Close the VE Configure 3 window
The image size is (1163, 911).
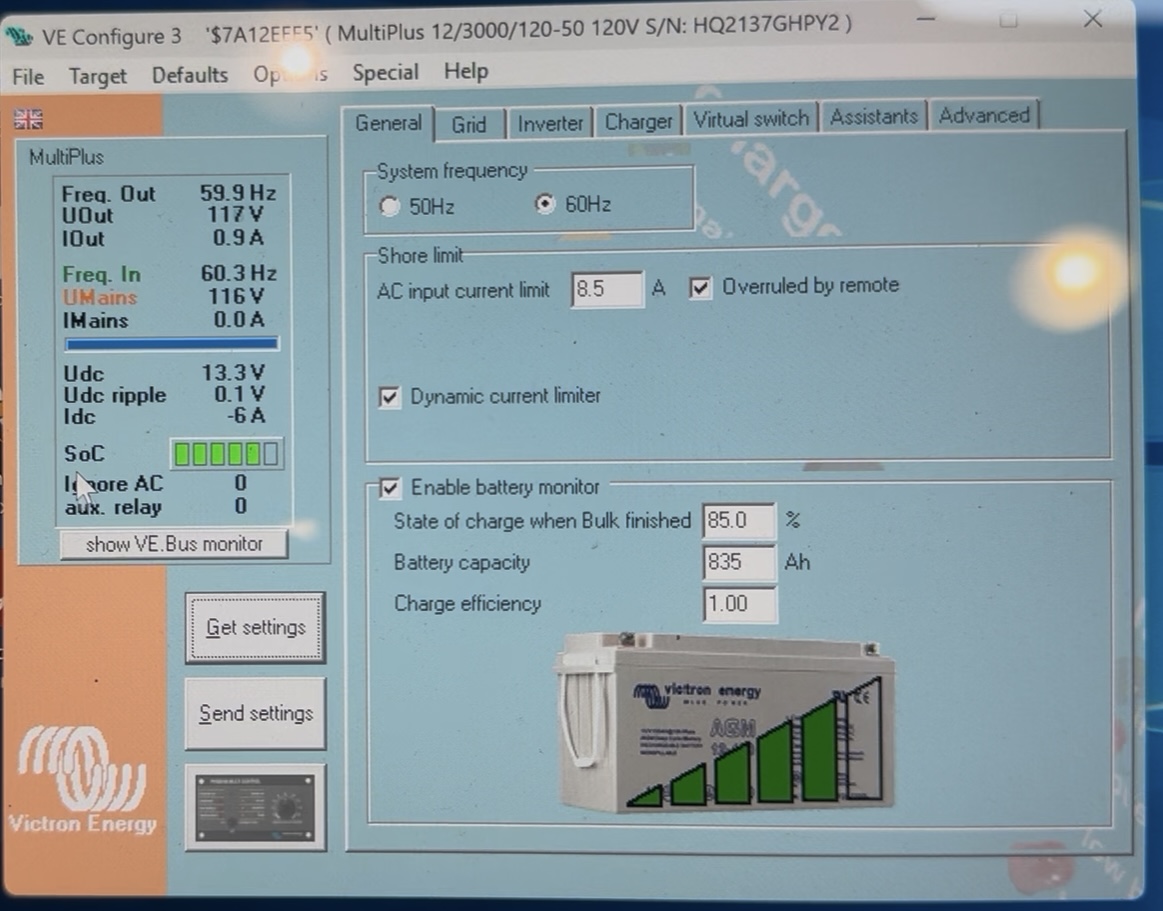(x=1093, y=19)
